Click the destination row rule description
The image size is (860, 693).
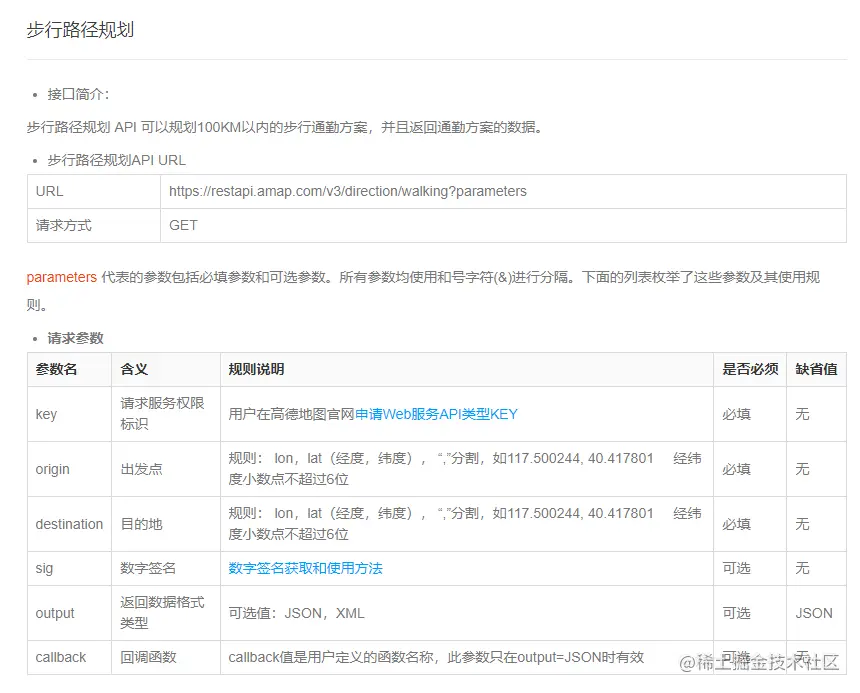tap(465, 524)
